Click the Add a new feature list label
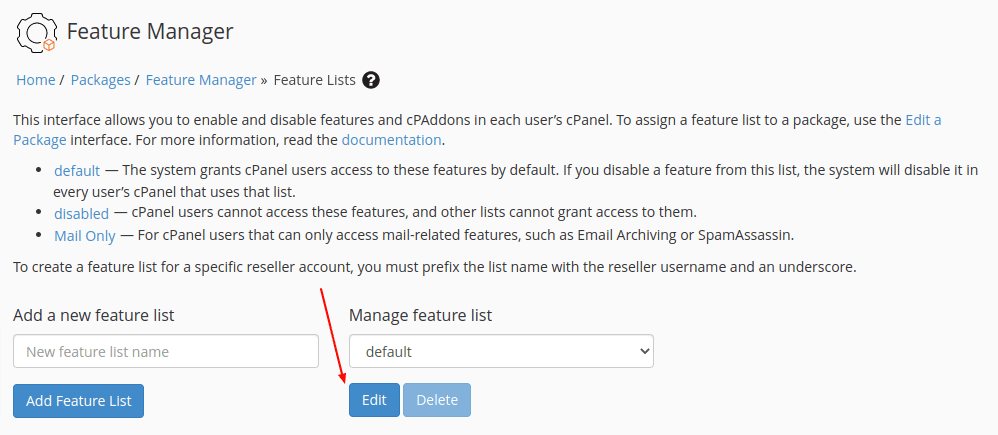The width and height of the screenshot is (998, 435). [x=94, y=315]
